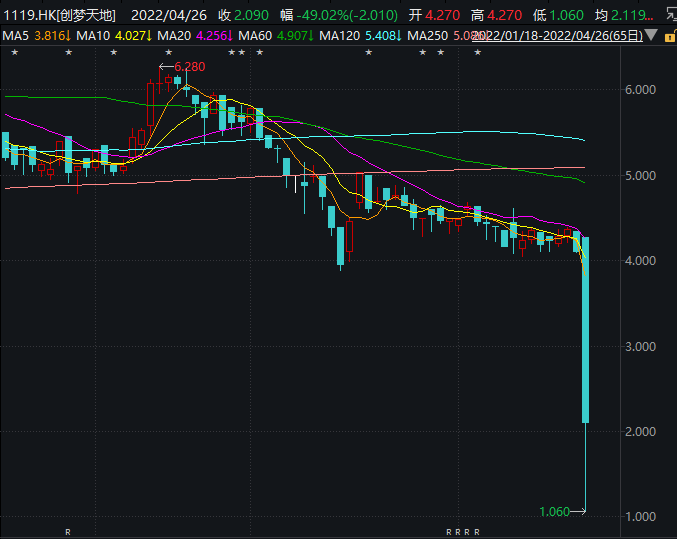Click the rightmost star event marker
The image size is (677, 539).
(478, 52)
